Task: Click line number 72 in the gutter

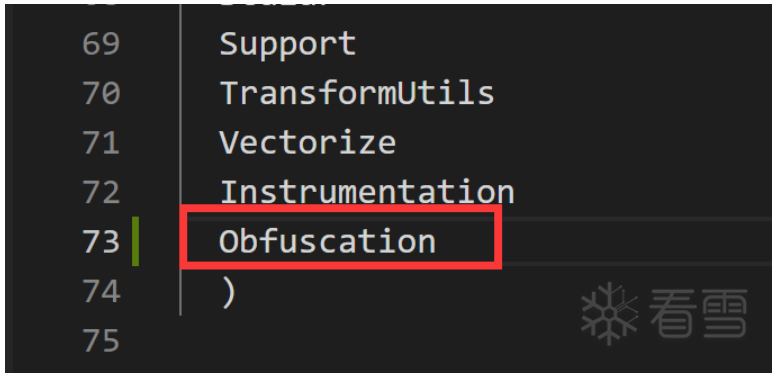Action: pyautogui.click(x=101, y=192)
